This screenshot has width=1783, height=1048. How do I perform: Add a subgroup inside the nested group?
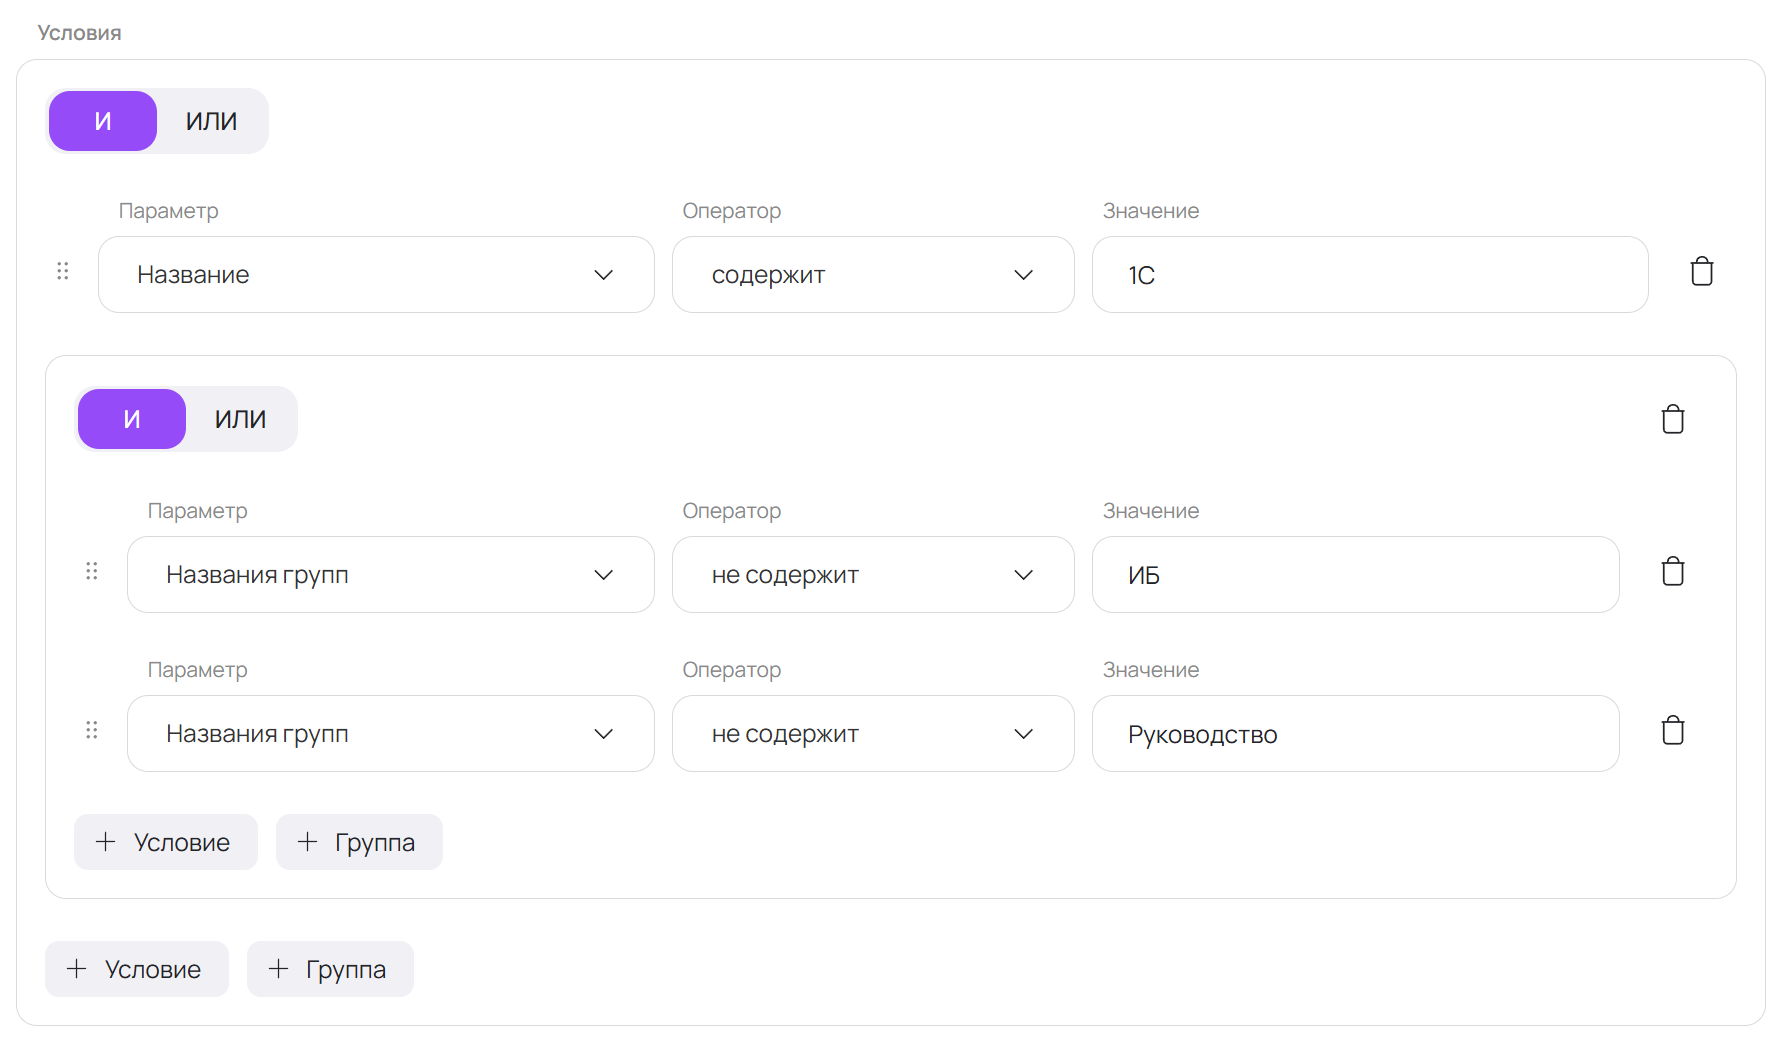pos(358,842)
